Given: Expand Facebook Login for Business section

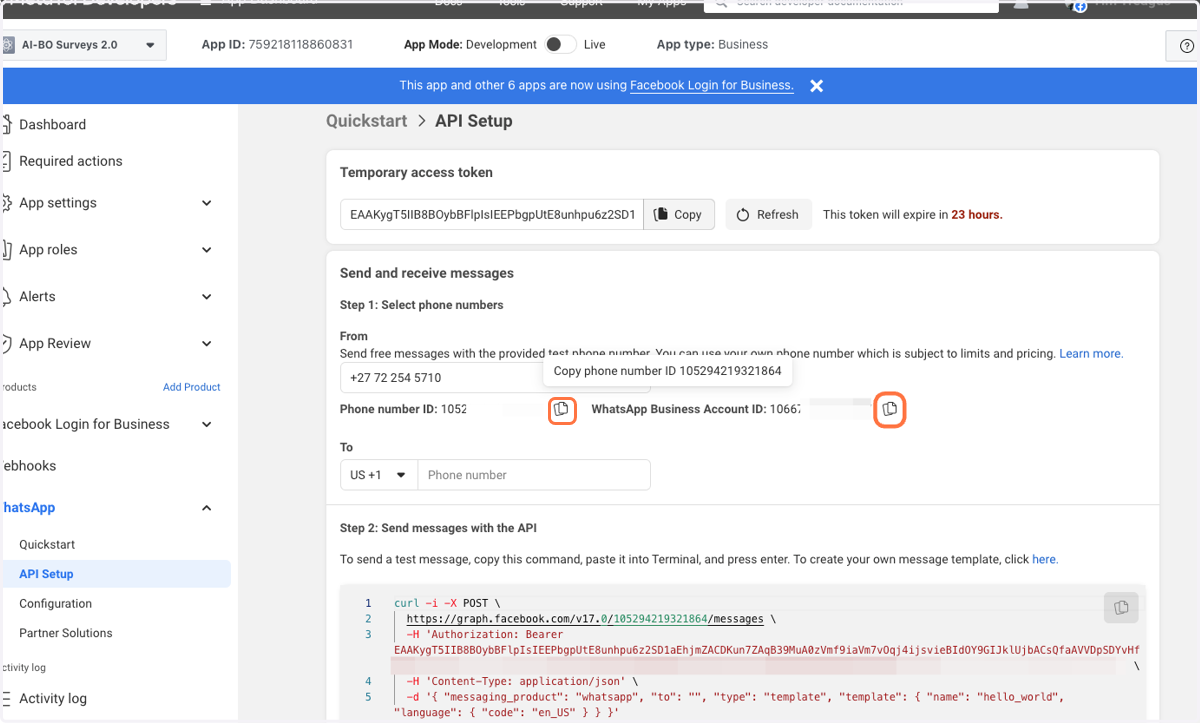Looking at the screenshot, I should pyautogui.click(x=207, y=424).
